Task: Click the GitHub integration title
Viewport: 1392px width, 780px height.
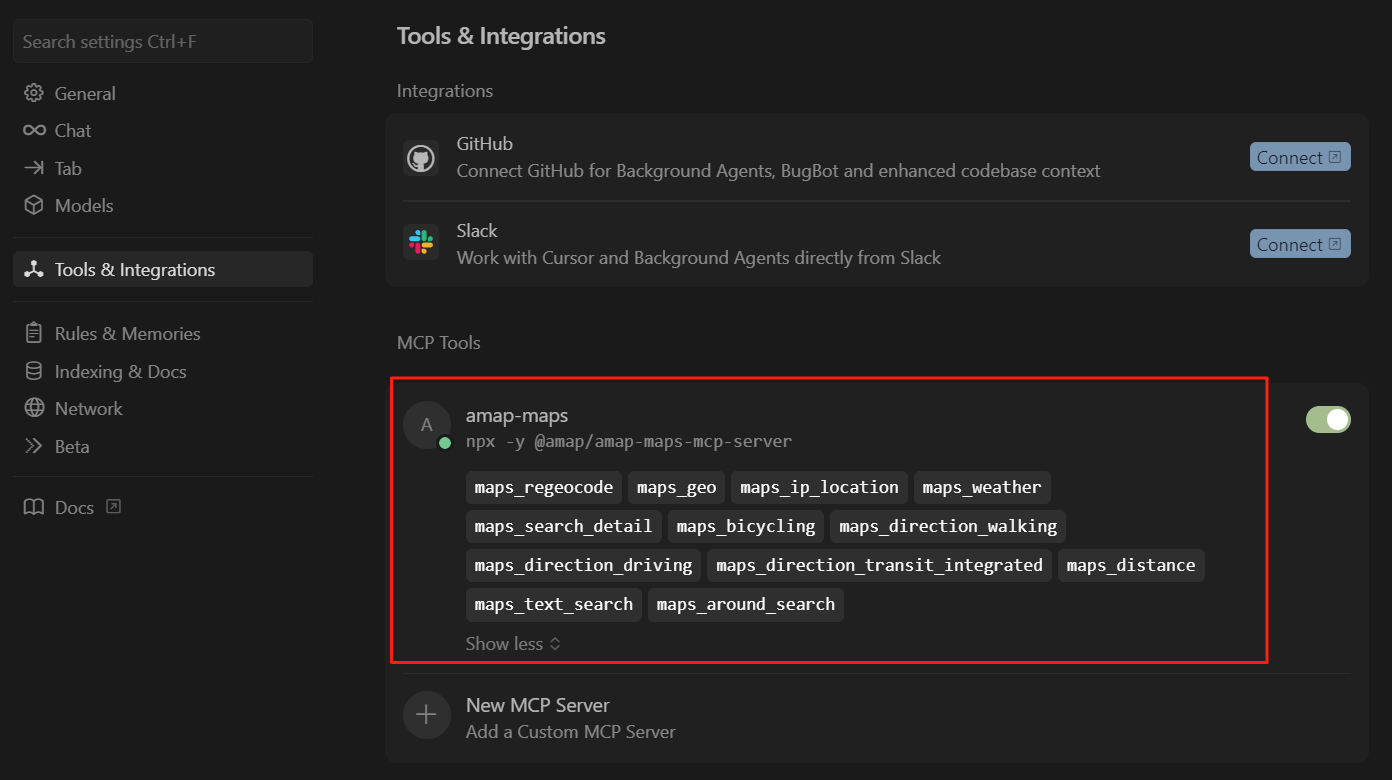Action: (x=485, y=144)
